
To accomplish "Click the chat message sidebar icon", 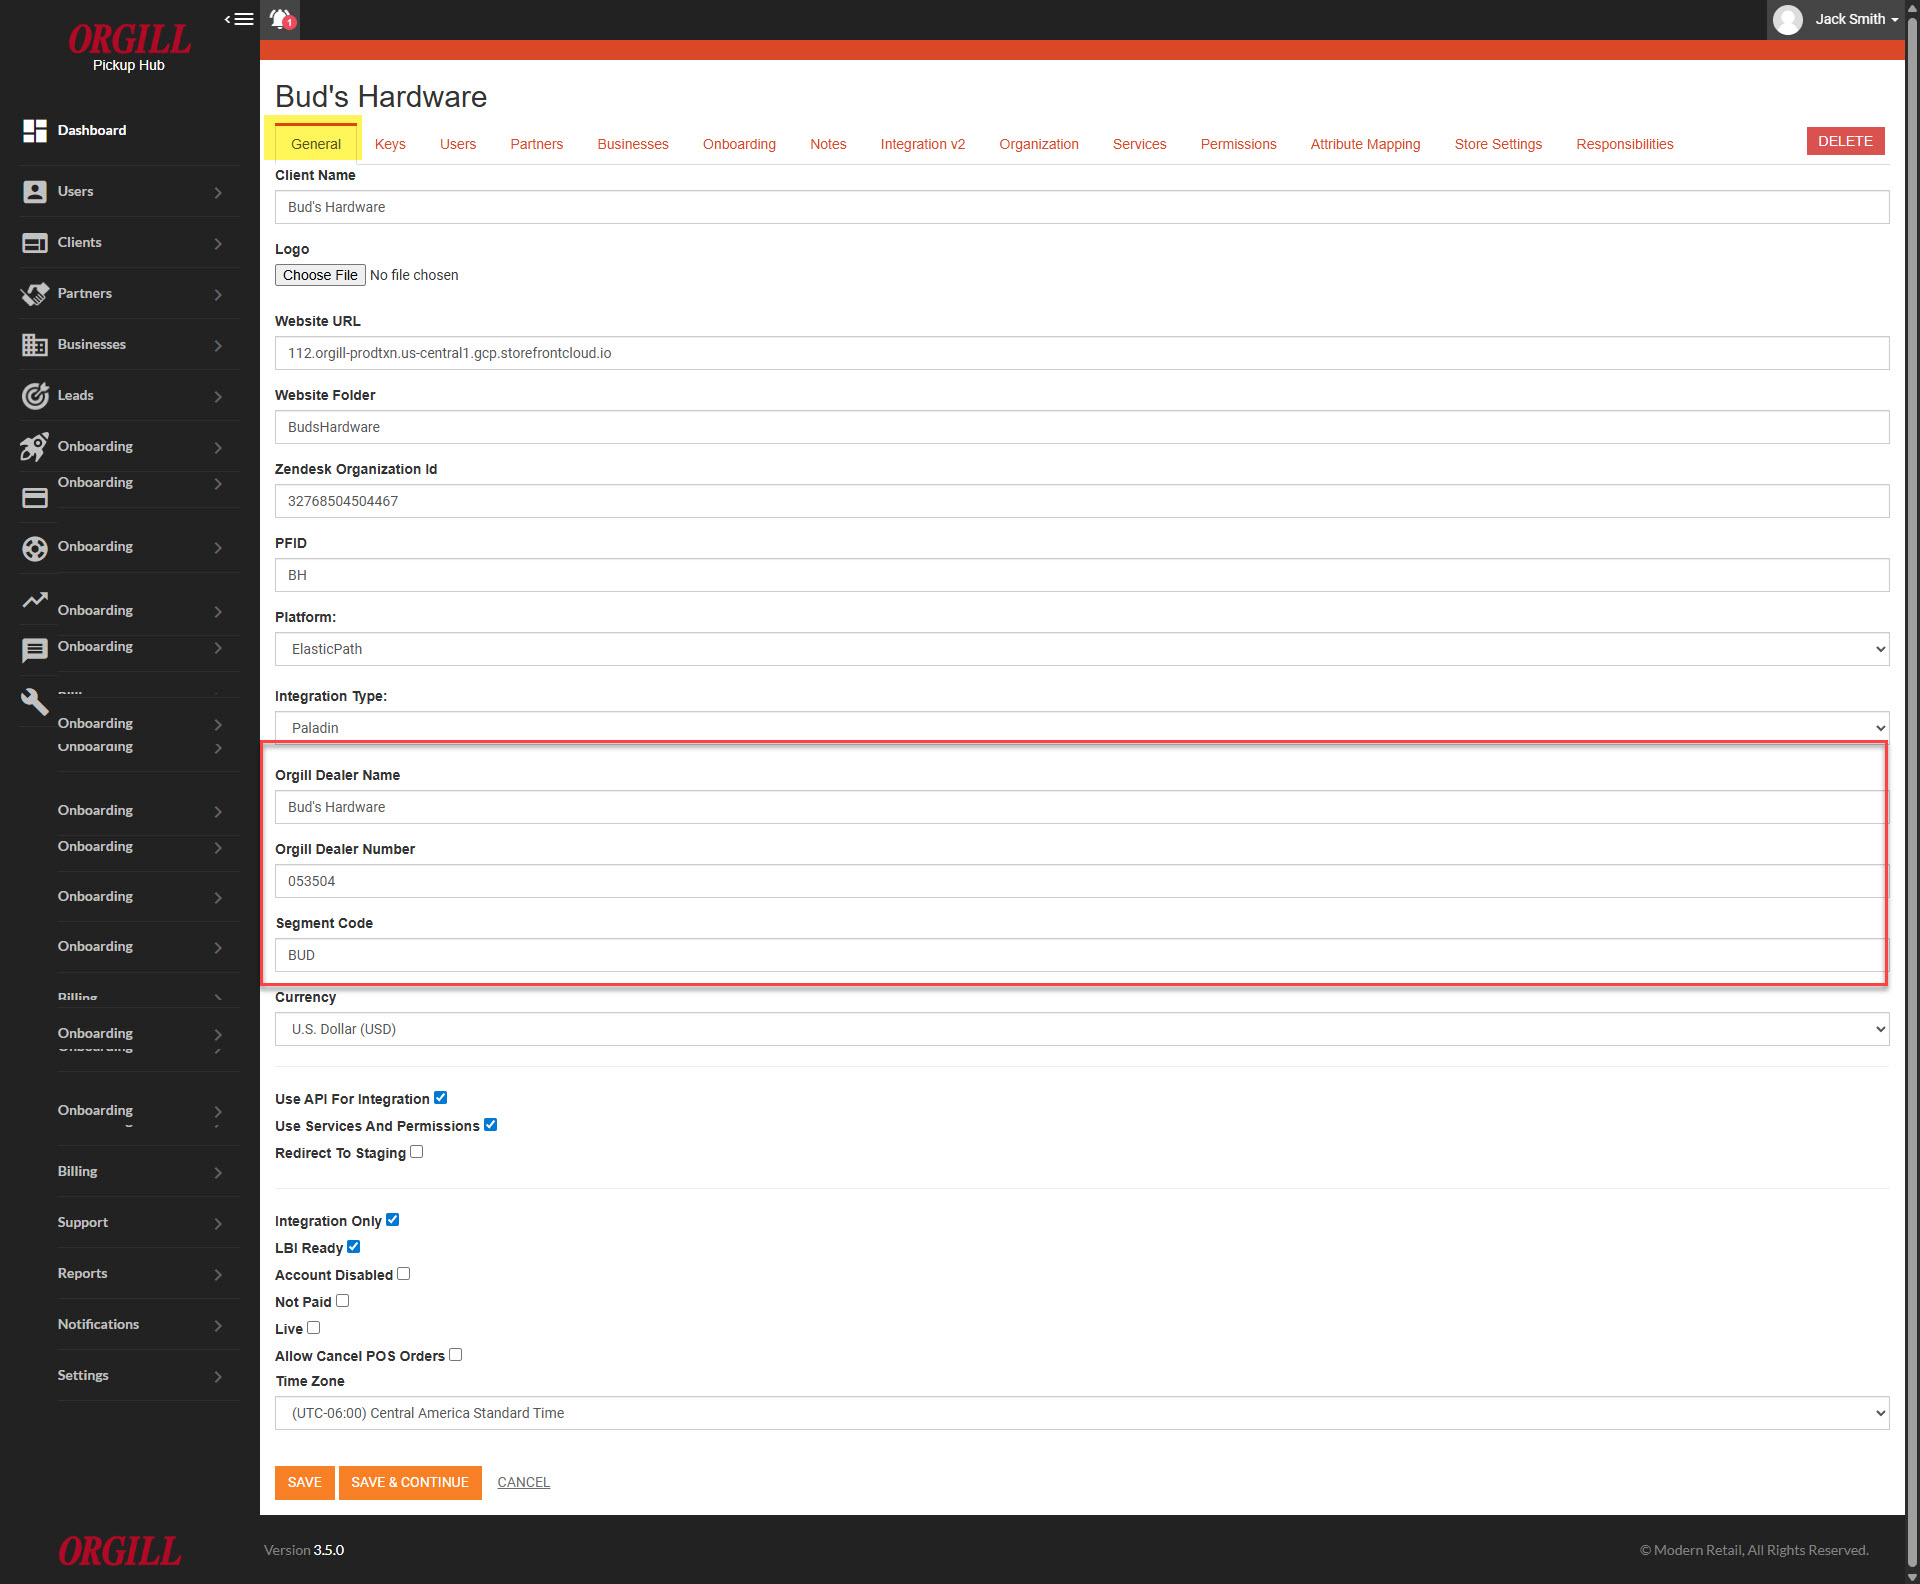I will (x=35, y=651).
